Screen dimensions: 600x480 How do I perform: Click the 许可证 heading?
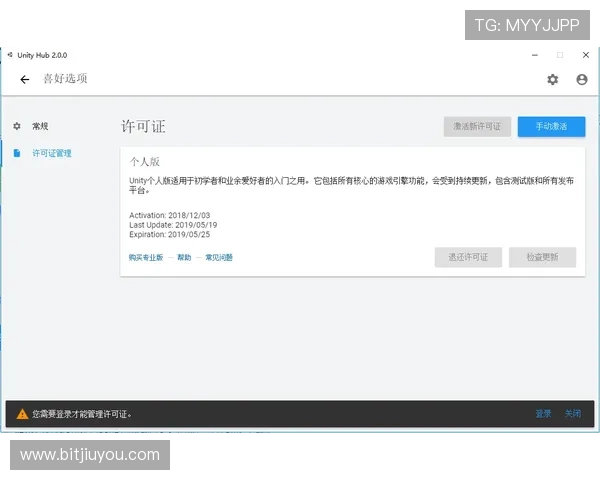143,126
